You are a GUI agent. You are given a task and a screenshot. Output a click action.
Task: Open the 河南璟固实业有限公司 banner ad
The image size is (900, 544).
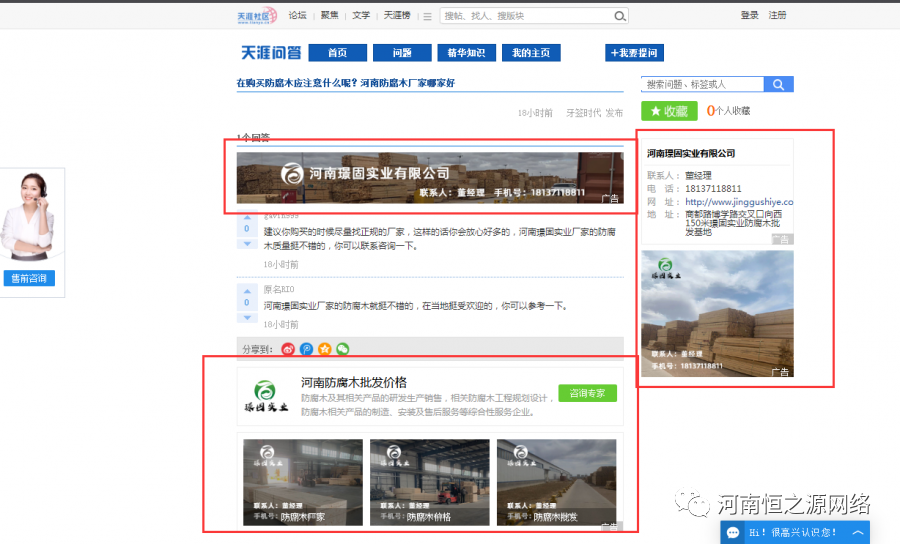pos(430,178)
